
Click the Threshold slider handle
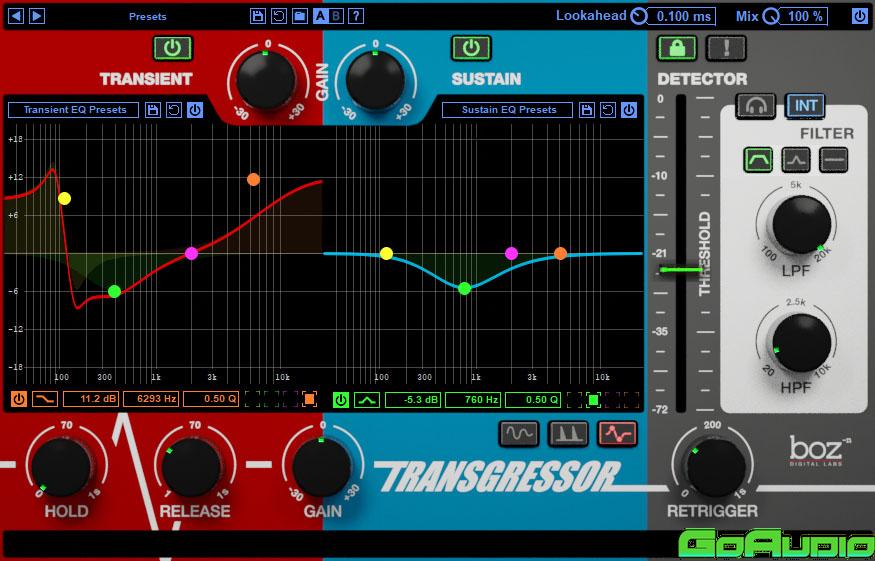pyautogui.click(x=681, y=271)
